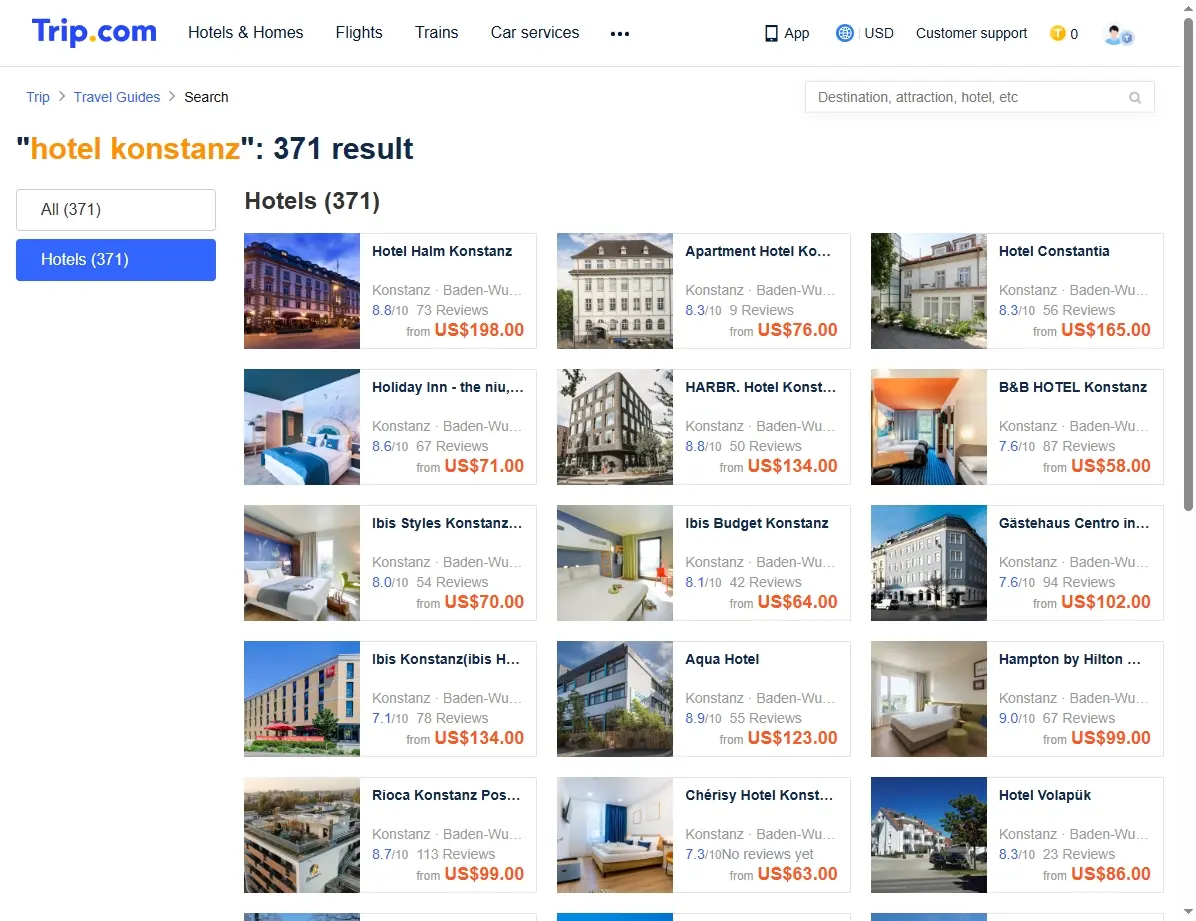Click 94 Reviews on Gästehaus Centro
The image size is (1196, 921).
pos(1079,582)
